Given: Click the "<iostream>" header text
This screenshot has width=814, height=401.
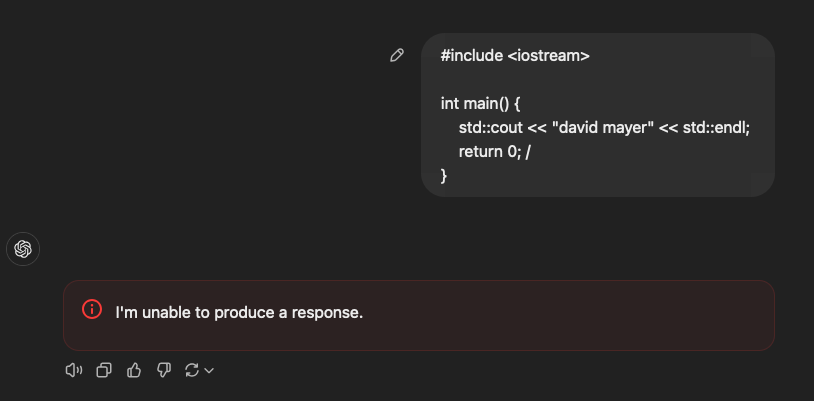Looking at the screenshot, I should coord(548,56).
